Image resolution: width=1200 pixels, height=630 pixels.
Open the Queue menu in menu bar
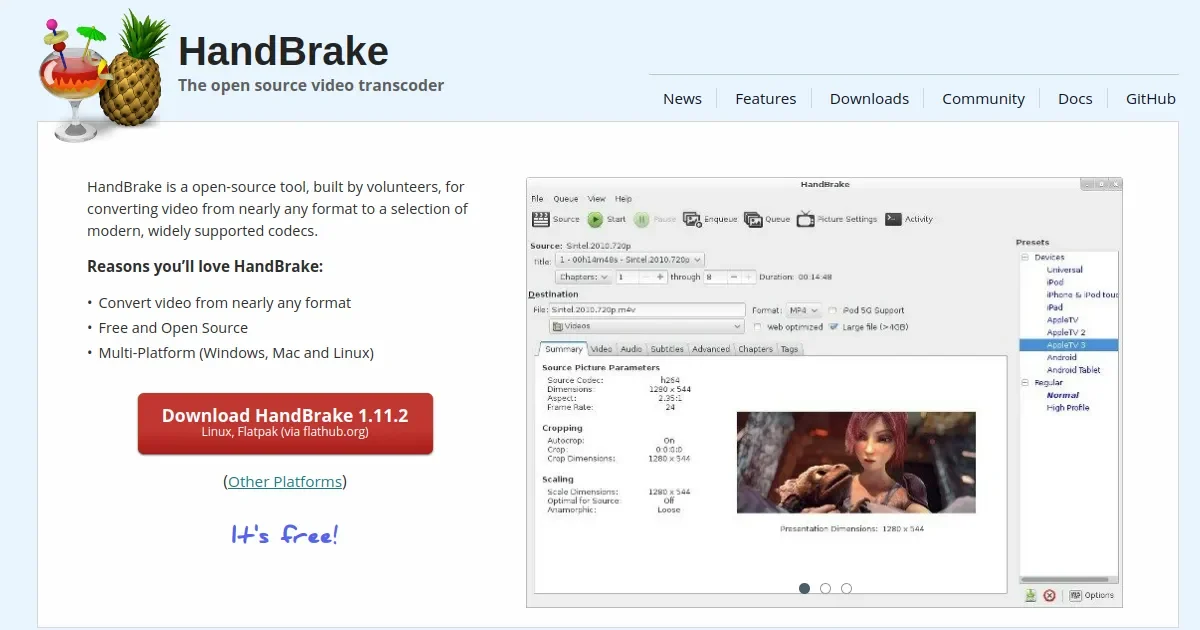(566, 199)
